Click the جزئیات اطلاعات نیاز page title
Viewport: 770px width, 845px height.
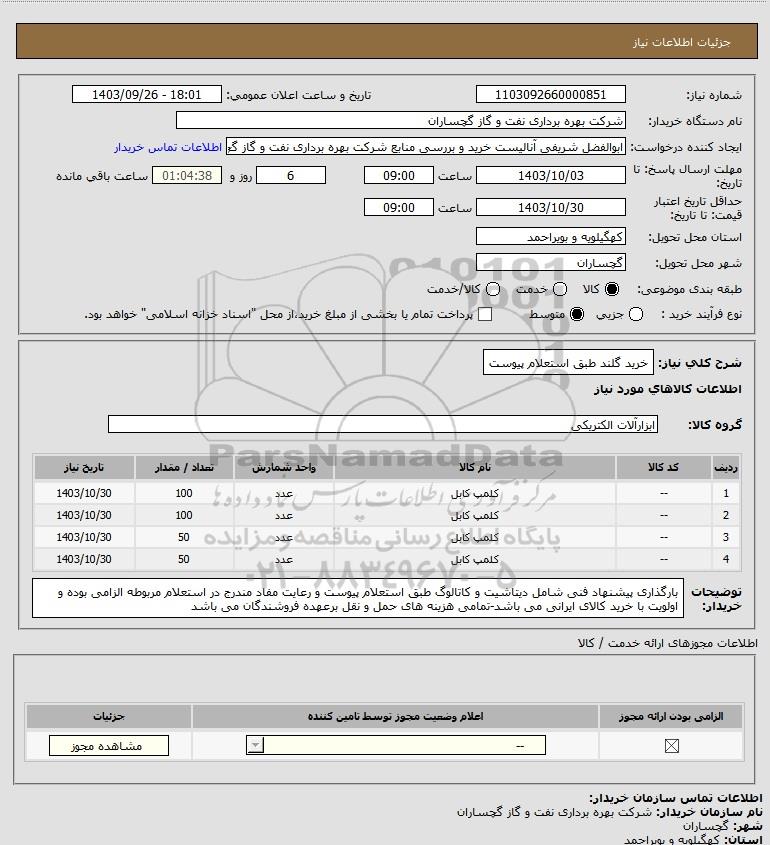(682, 42)
